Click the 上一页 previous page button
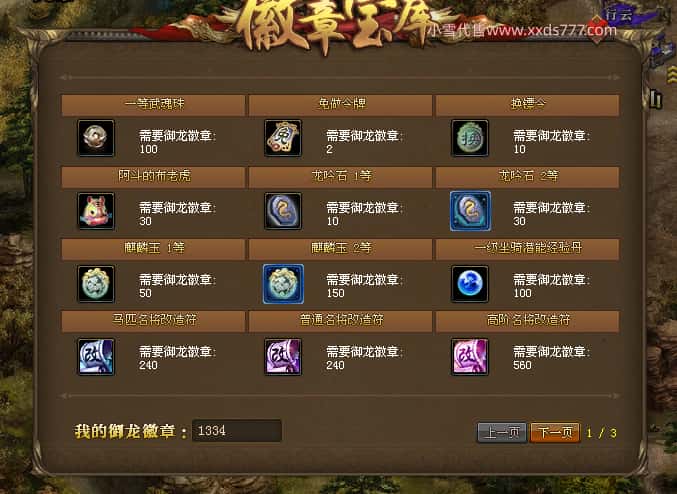Image resolution: width=677 pixels, height=494 pixels. click(502, 432)
